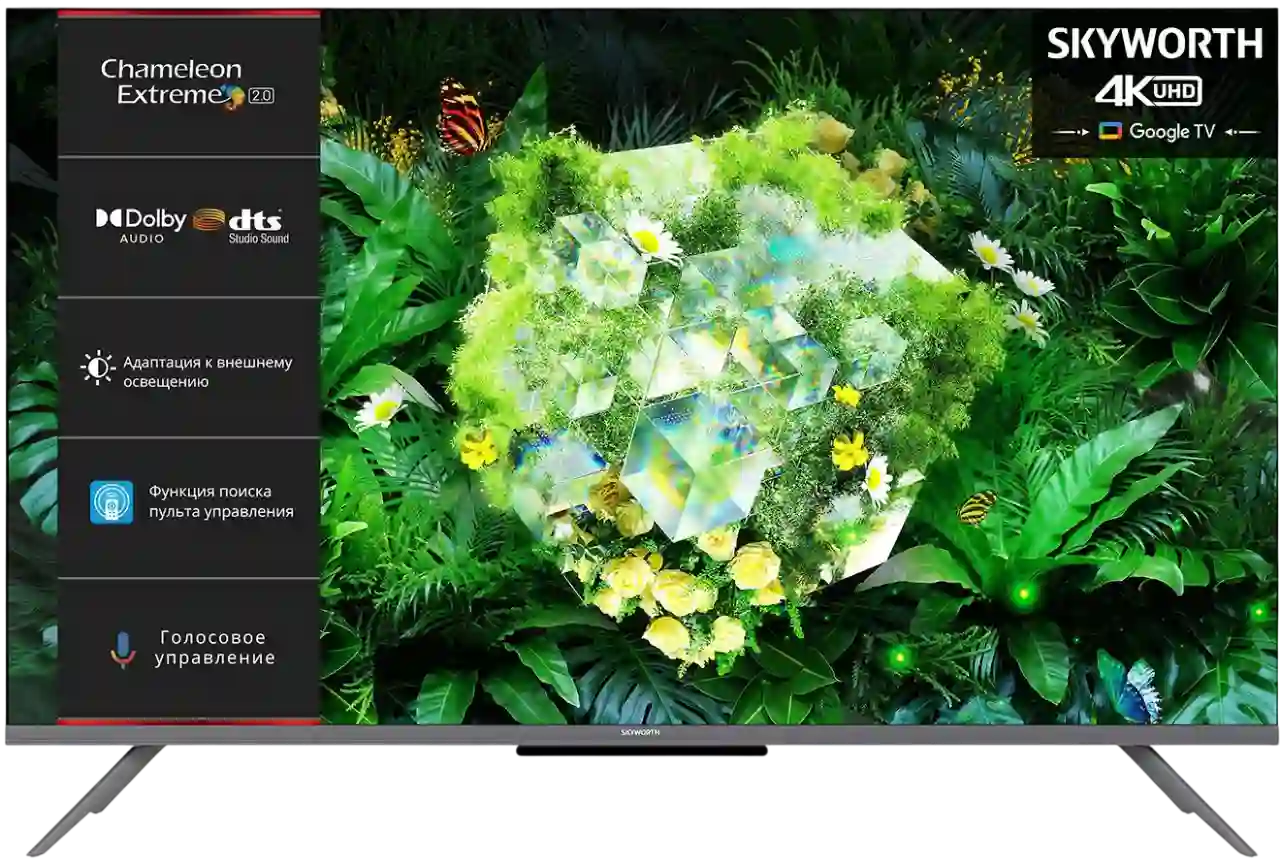Image resolution: width=1280 pixels, height=861 pixels.
Task: Select the ambient light adaptation sun icon
Action: [98, 368]
